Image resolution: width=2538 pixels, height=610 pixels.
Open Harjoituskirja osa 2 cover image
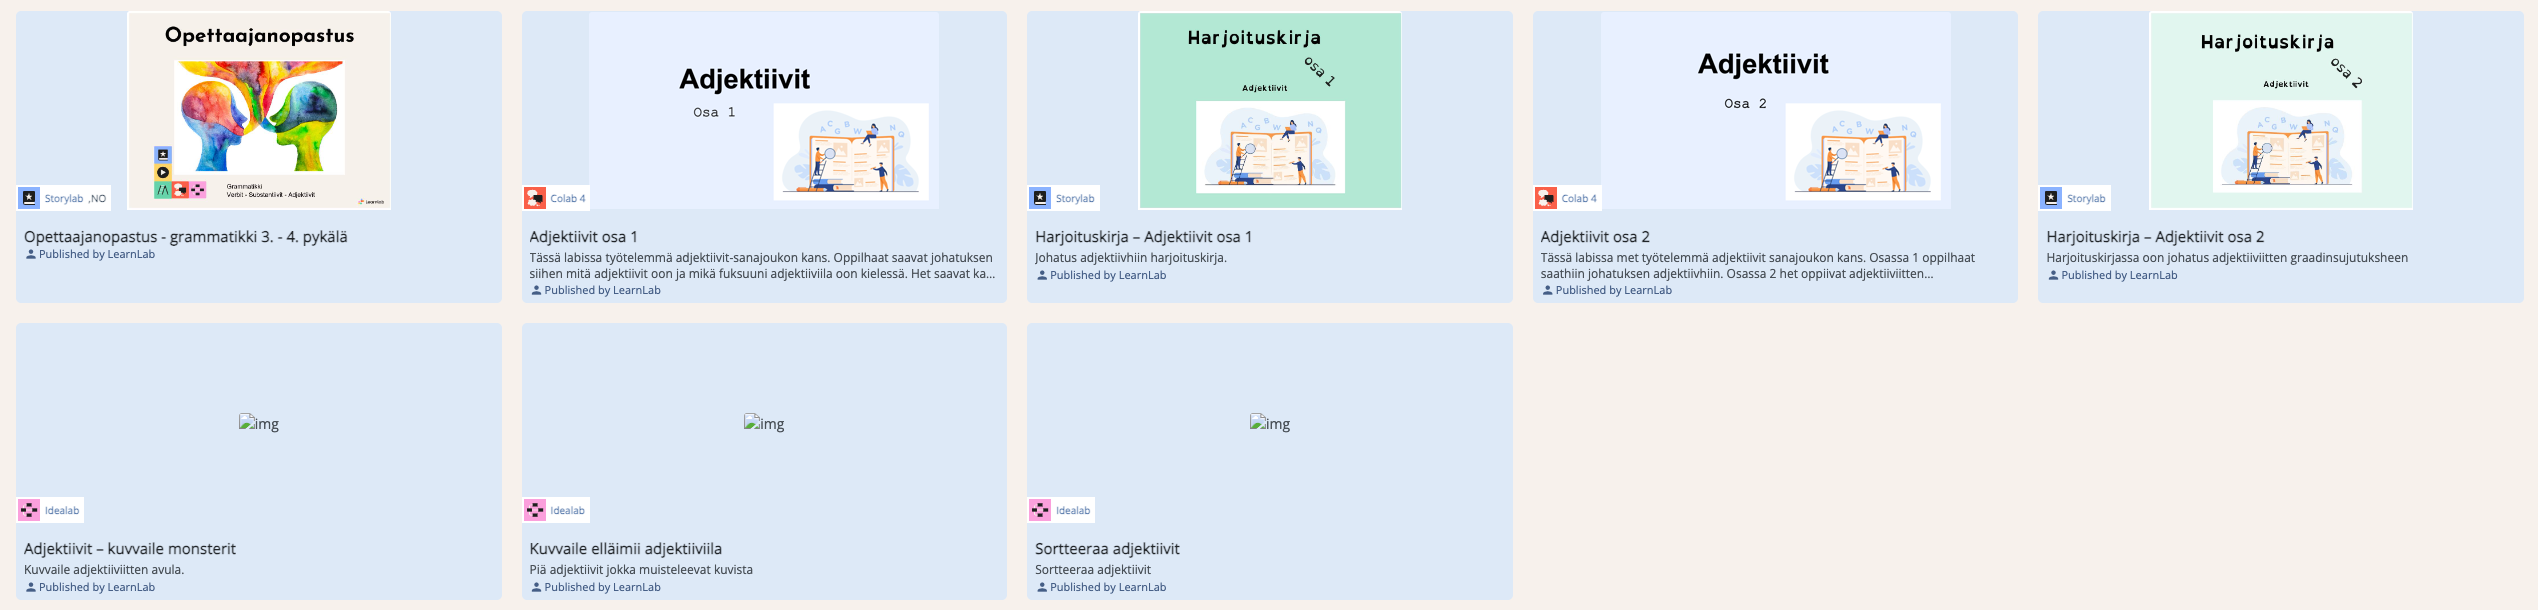(2281, 110)
